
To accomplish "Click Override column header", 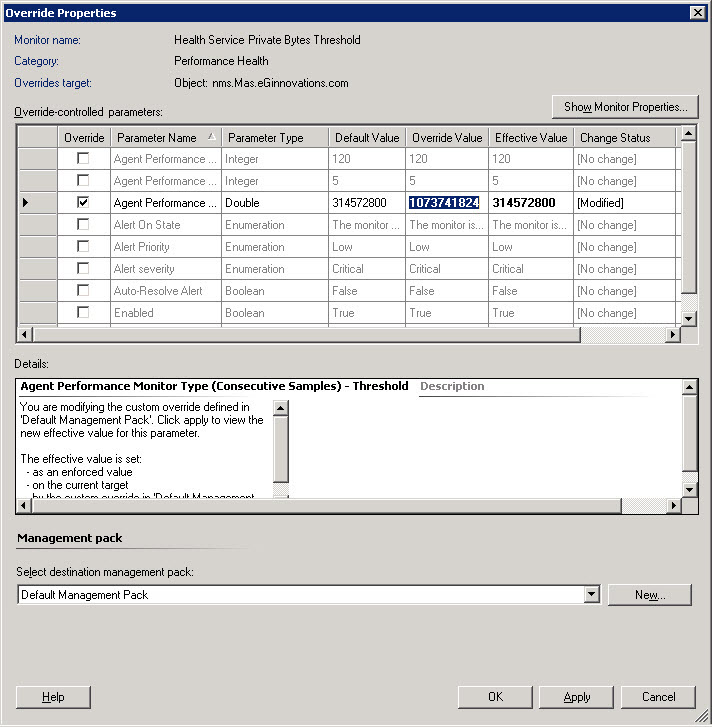I will point(84,138).
